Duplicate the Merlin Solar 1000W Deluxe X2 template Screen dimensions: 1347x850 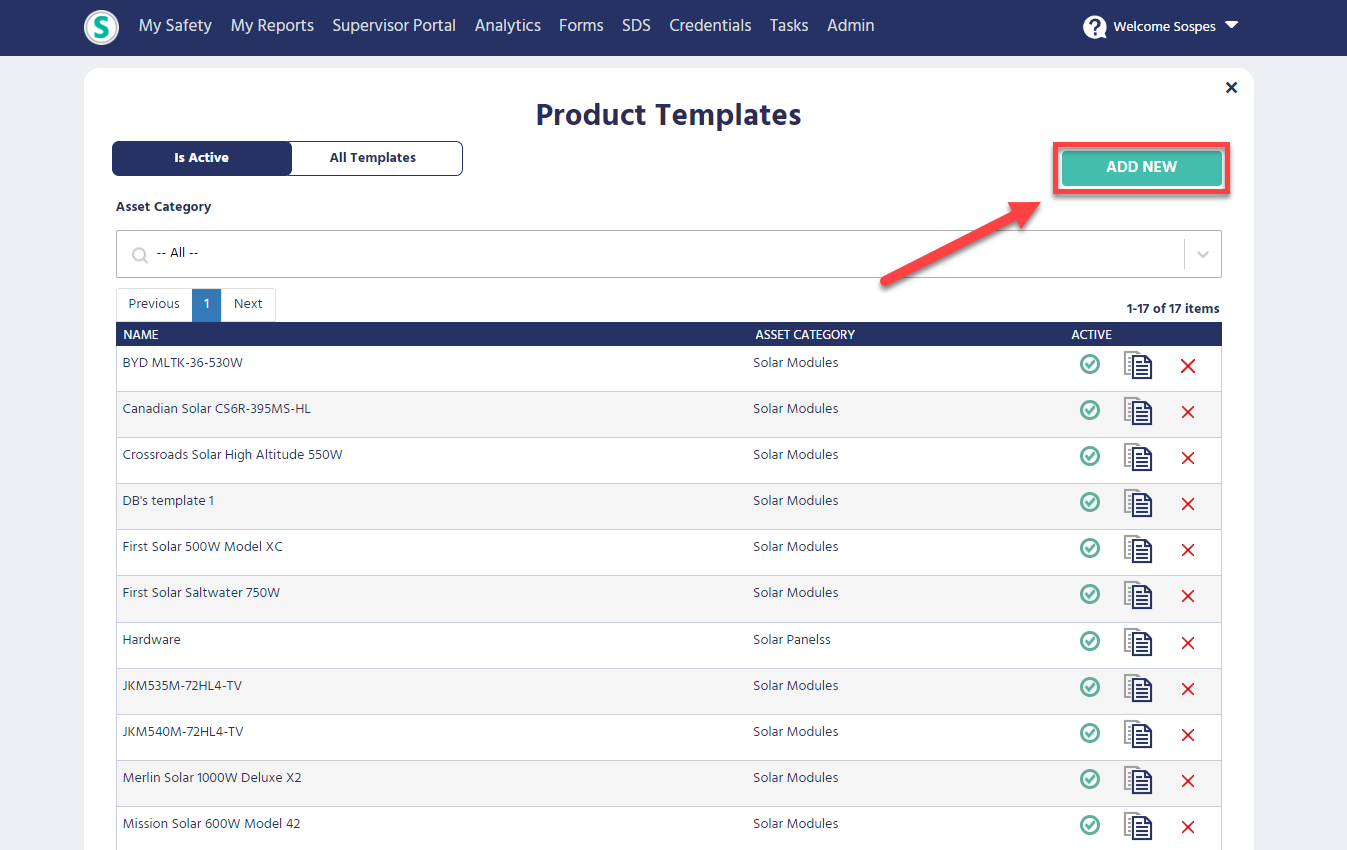[1138, 780]
